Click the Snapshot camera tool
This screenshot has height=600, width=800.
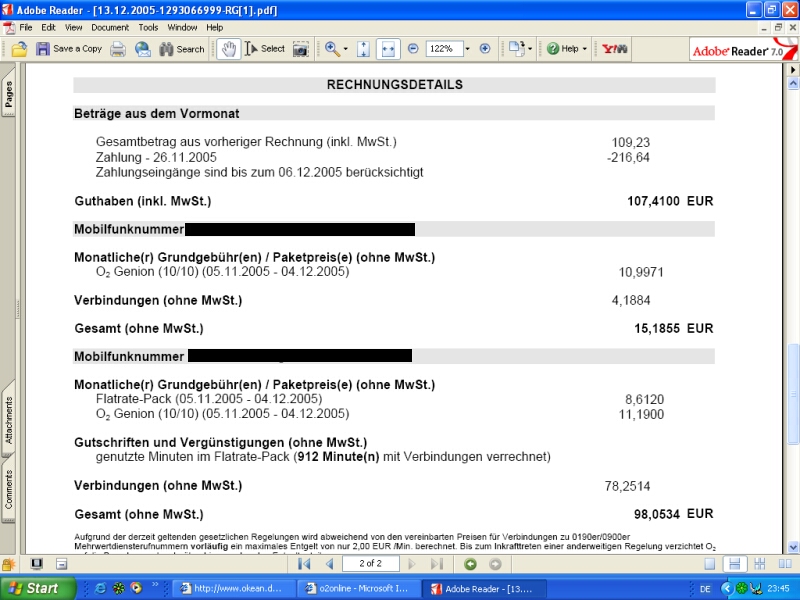(x=301, y=48)
